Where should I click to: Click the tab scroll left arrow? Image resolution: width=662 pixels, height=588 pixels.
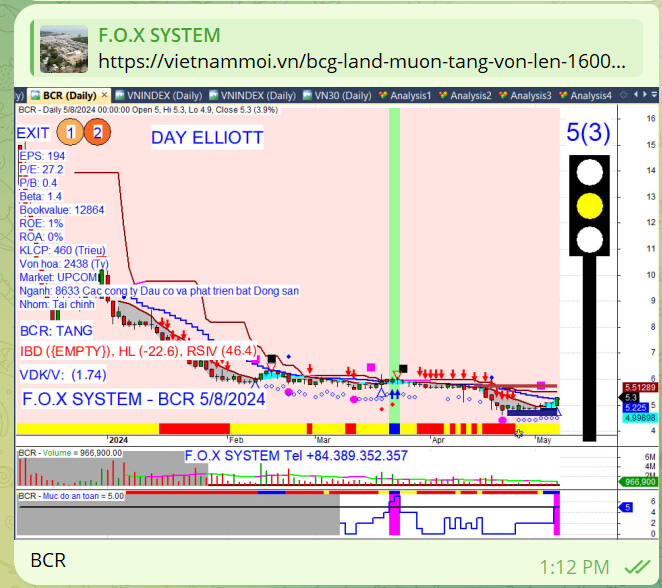[x=636, y=95]
